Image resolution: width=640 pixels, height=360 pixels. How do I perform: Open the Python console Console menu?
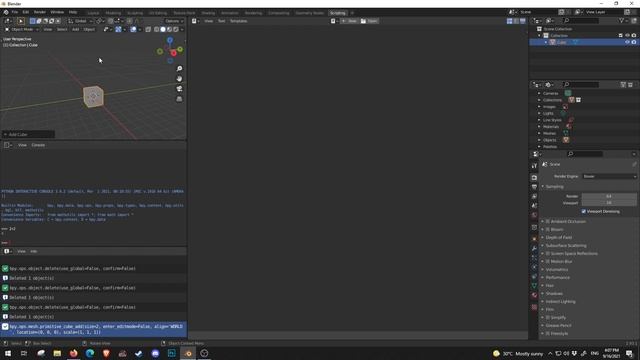coord(38,145)
